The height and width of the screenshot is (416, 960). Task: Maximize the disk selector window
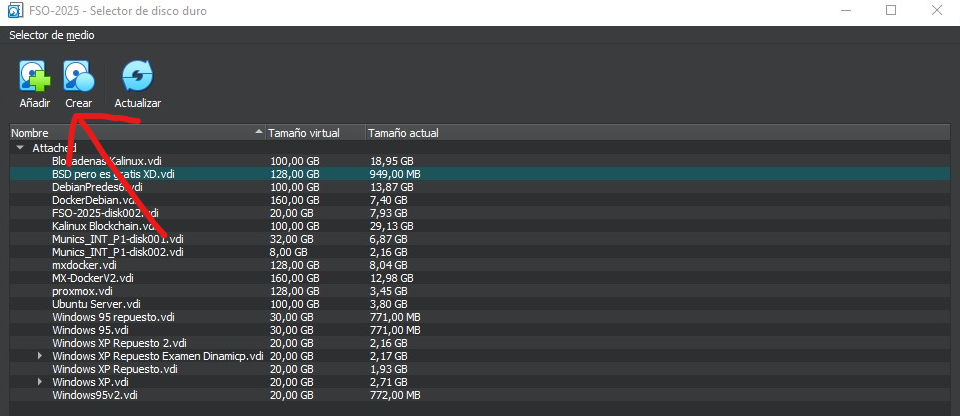click(x=890, y=11)
